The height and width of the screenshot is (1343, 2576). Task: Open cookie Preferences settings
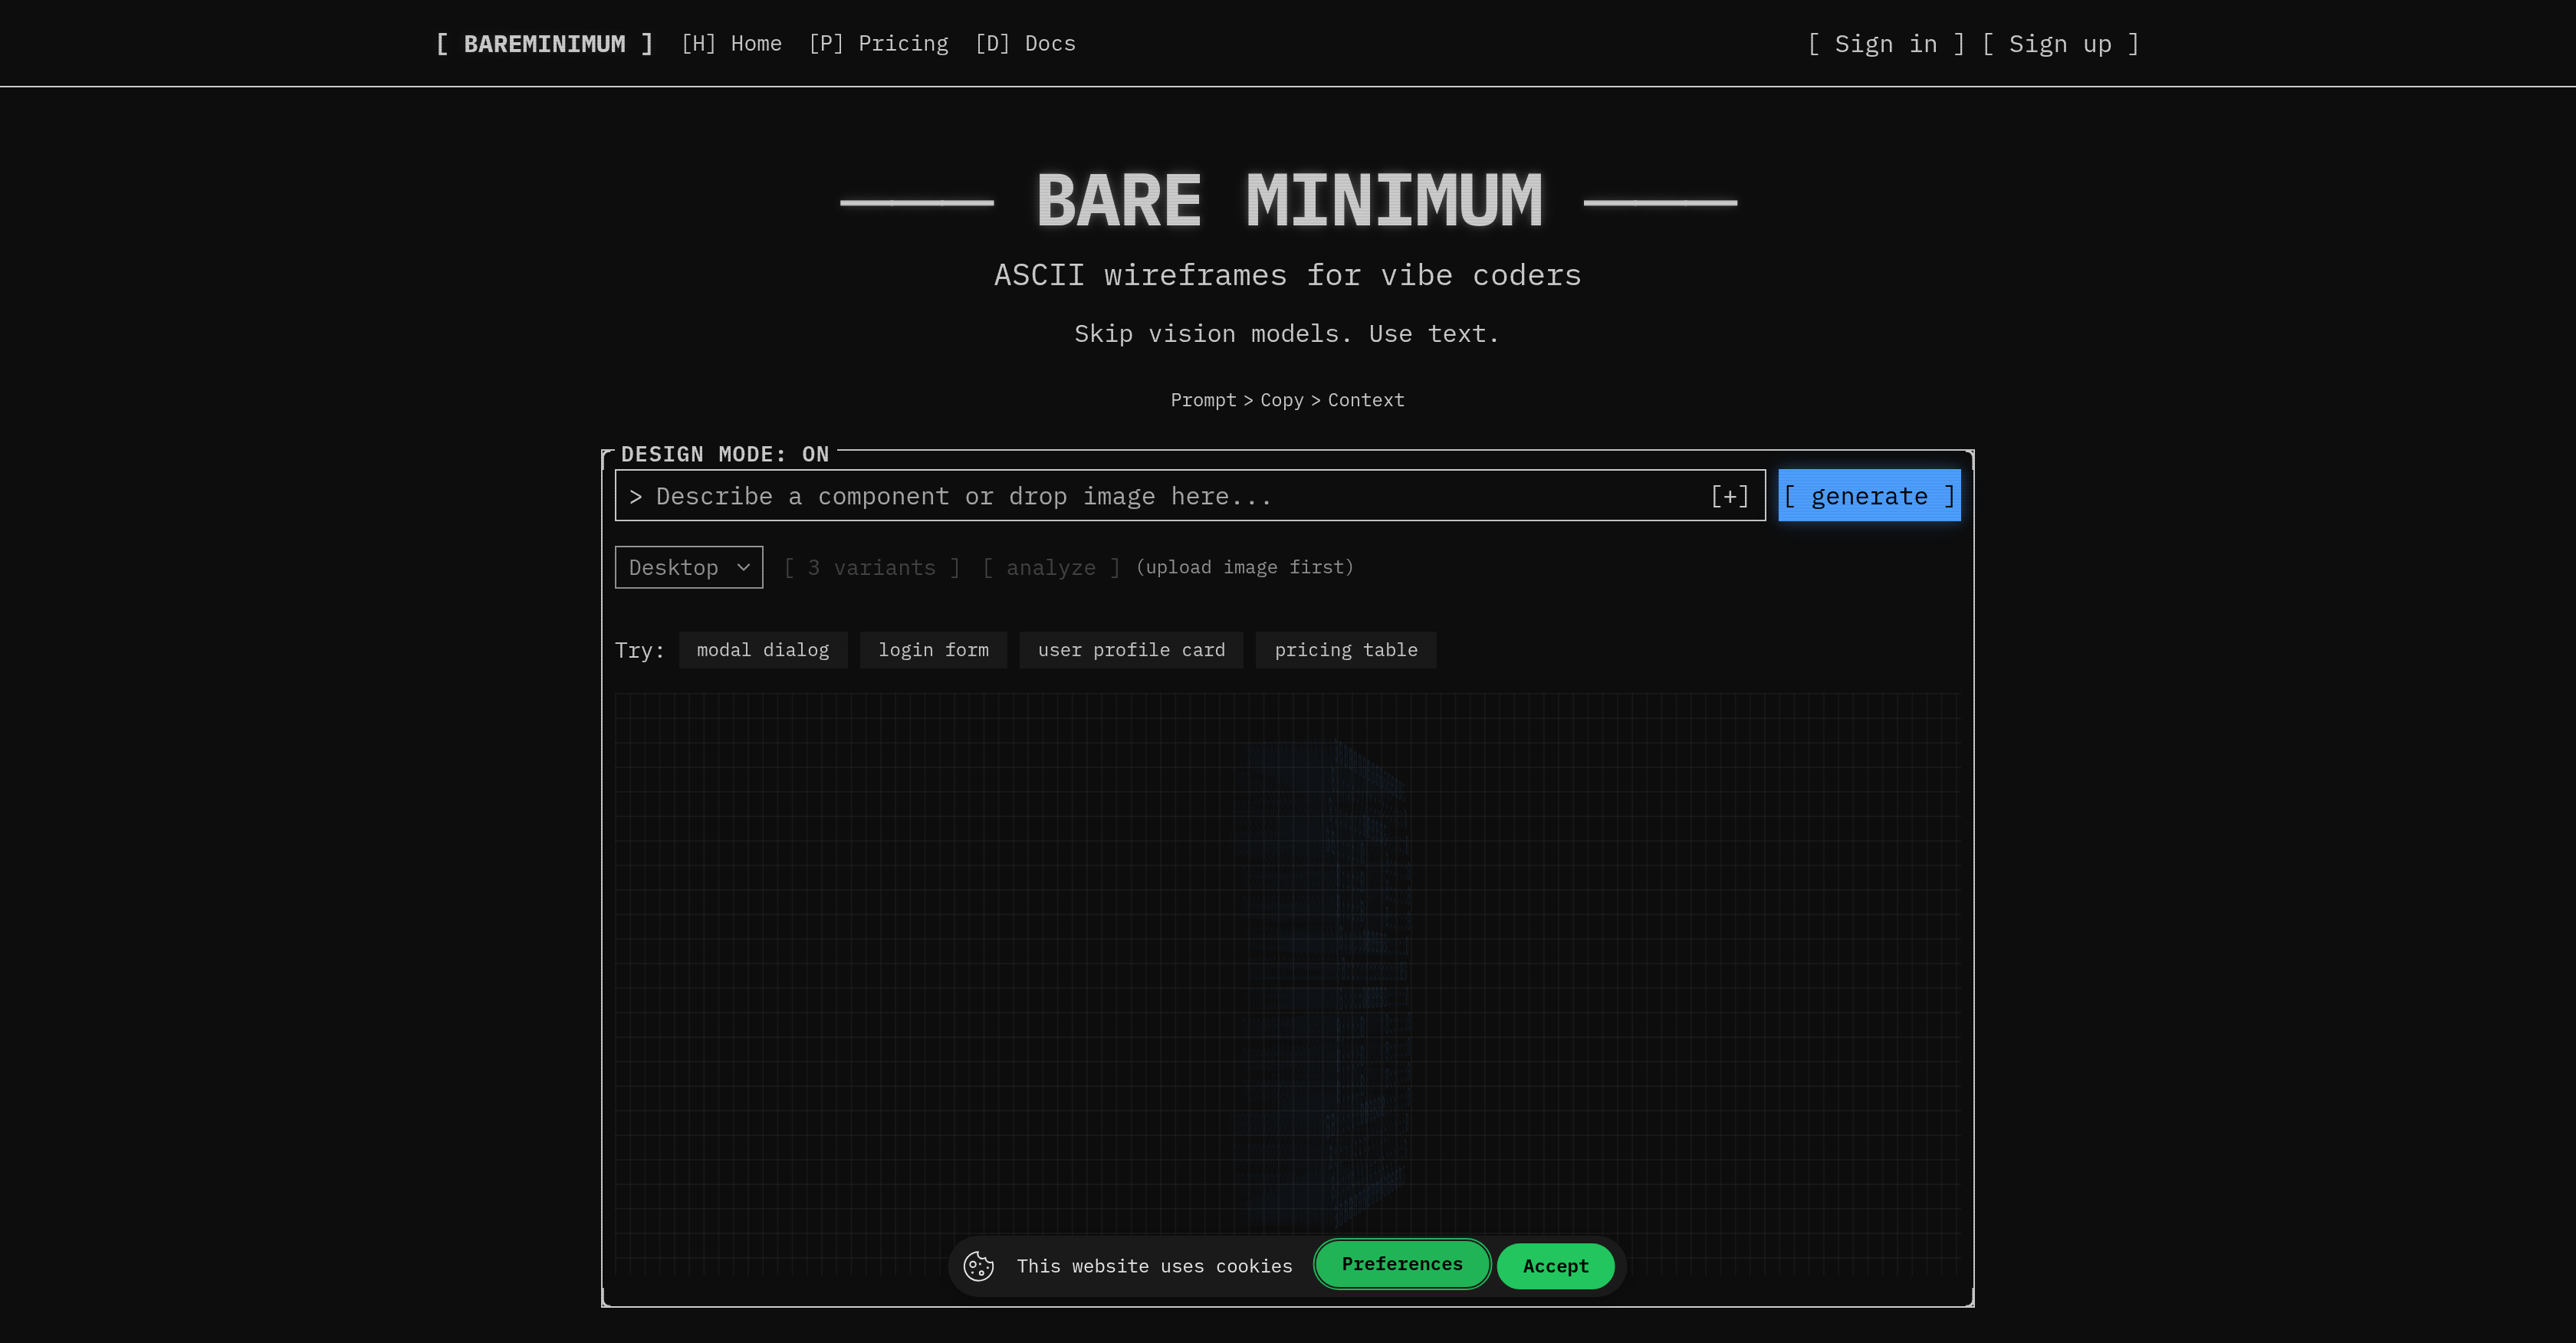coord(1402,1264)
